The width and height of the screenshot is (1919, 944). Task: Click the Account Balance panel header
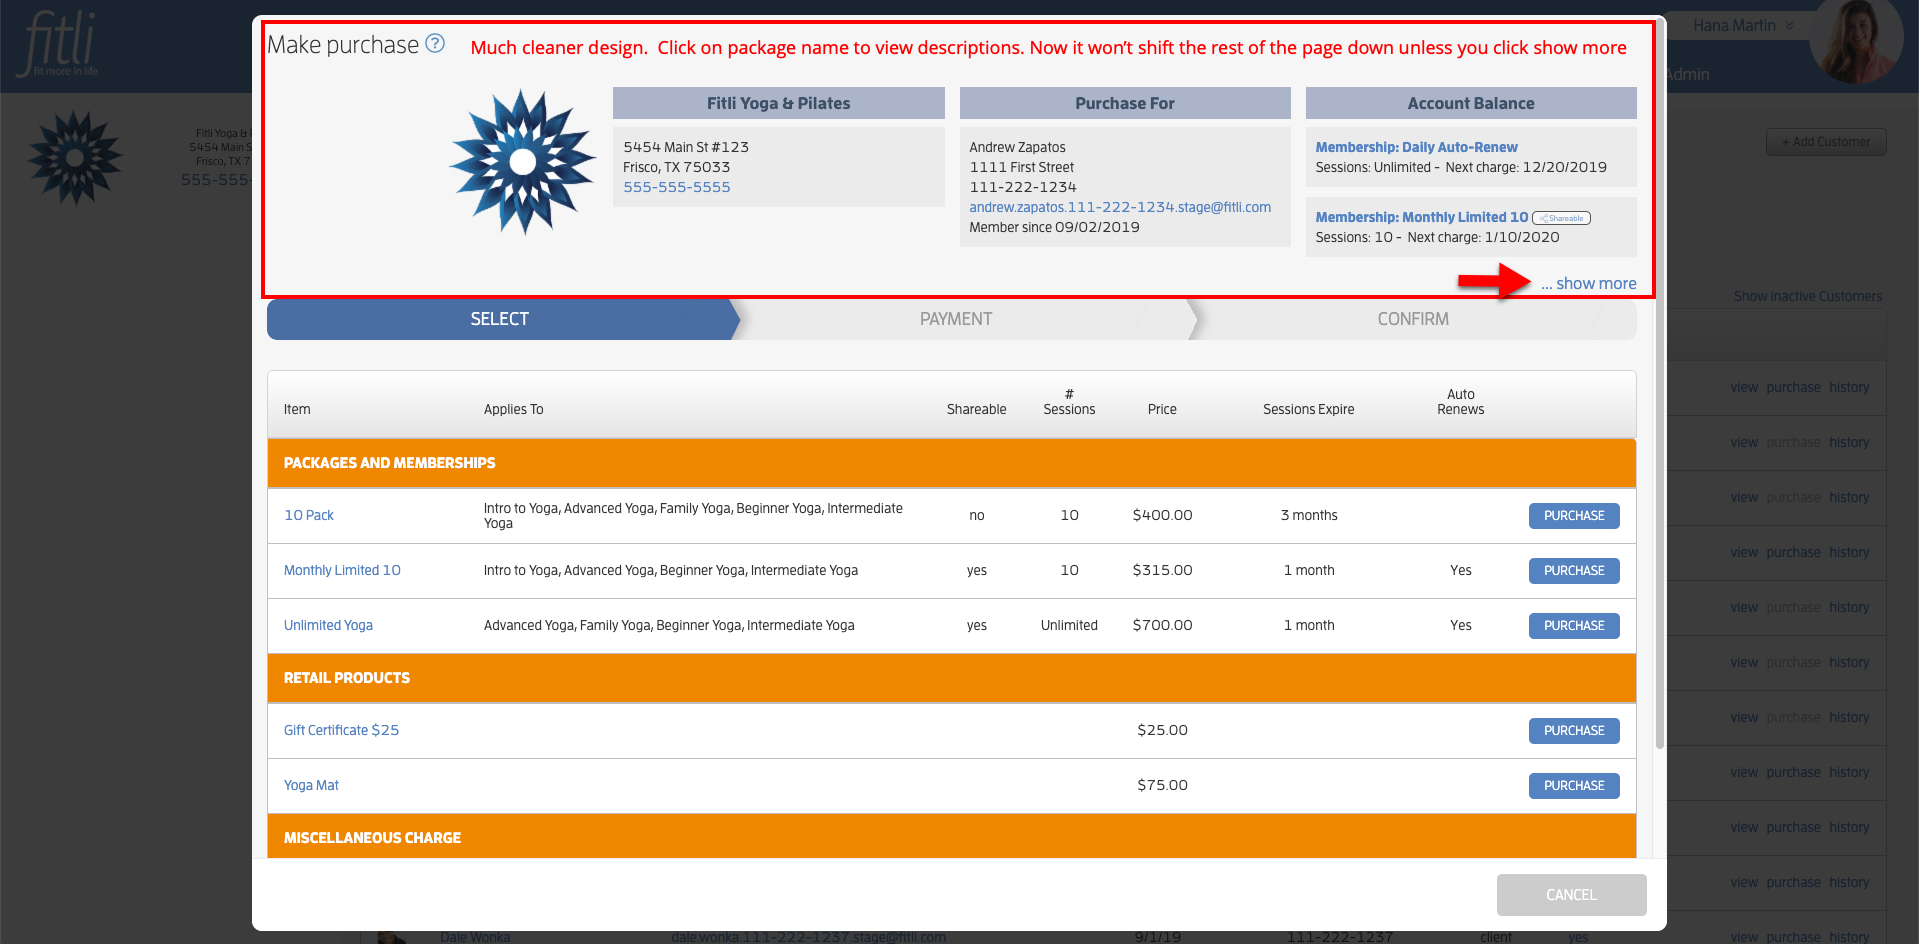(x=1471, y=103)
